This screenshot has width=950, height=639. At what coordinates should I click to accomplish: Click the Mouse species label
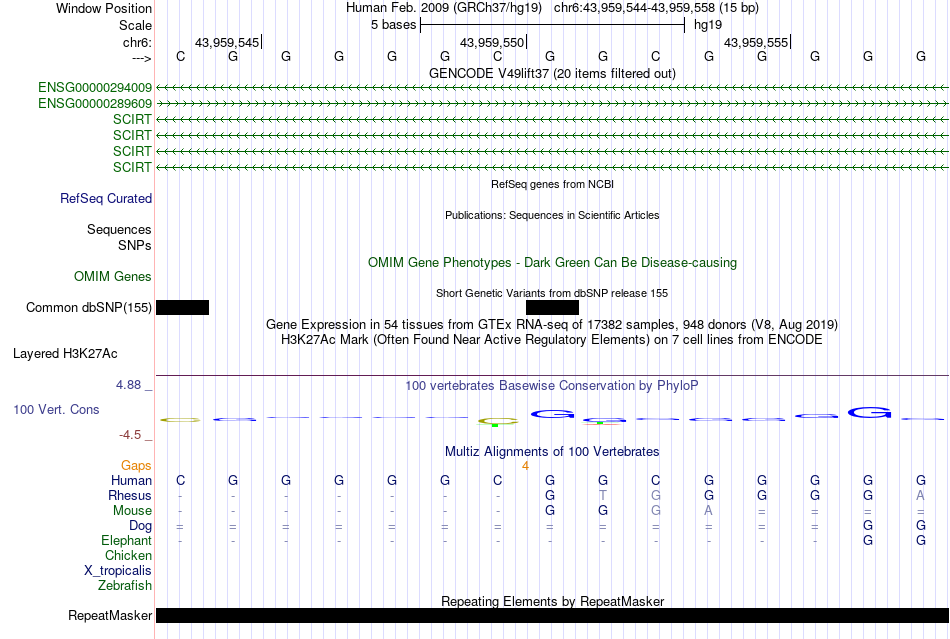point(133,511)
